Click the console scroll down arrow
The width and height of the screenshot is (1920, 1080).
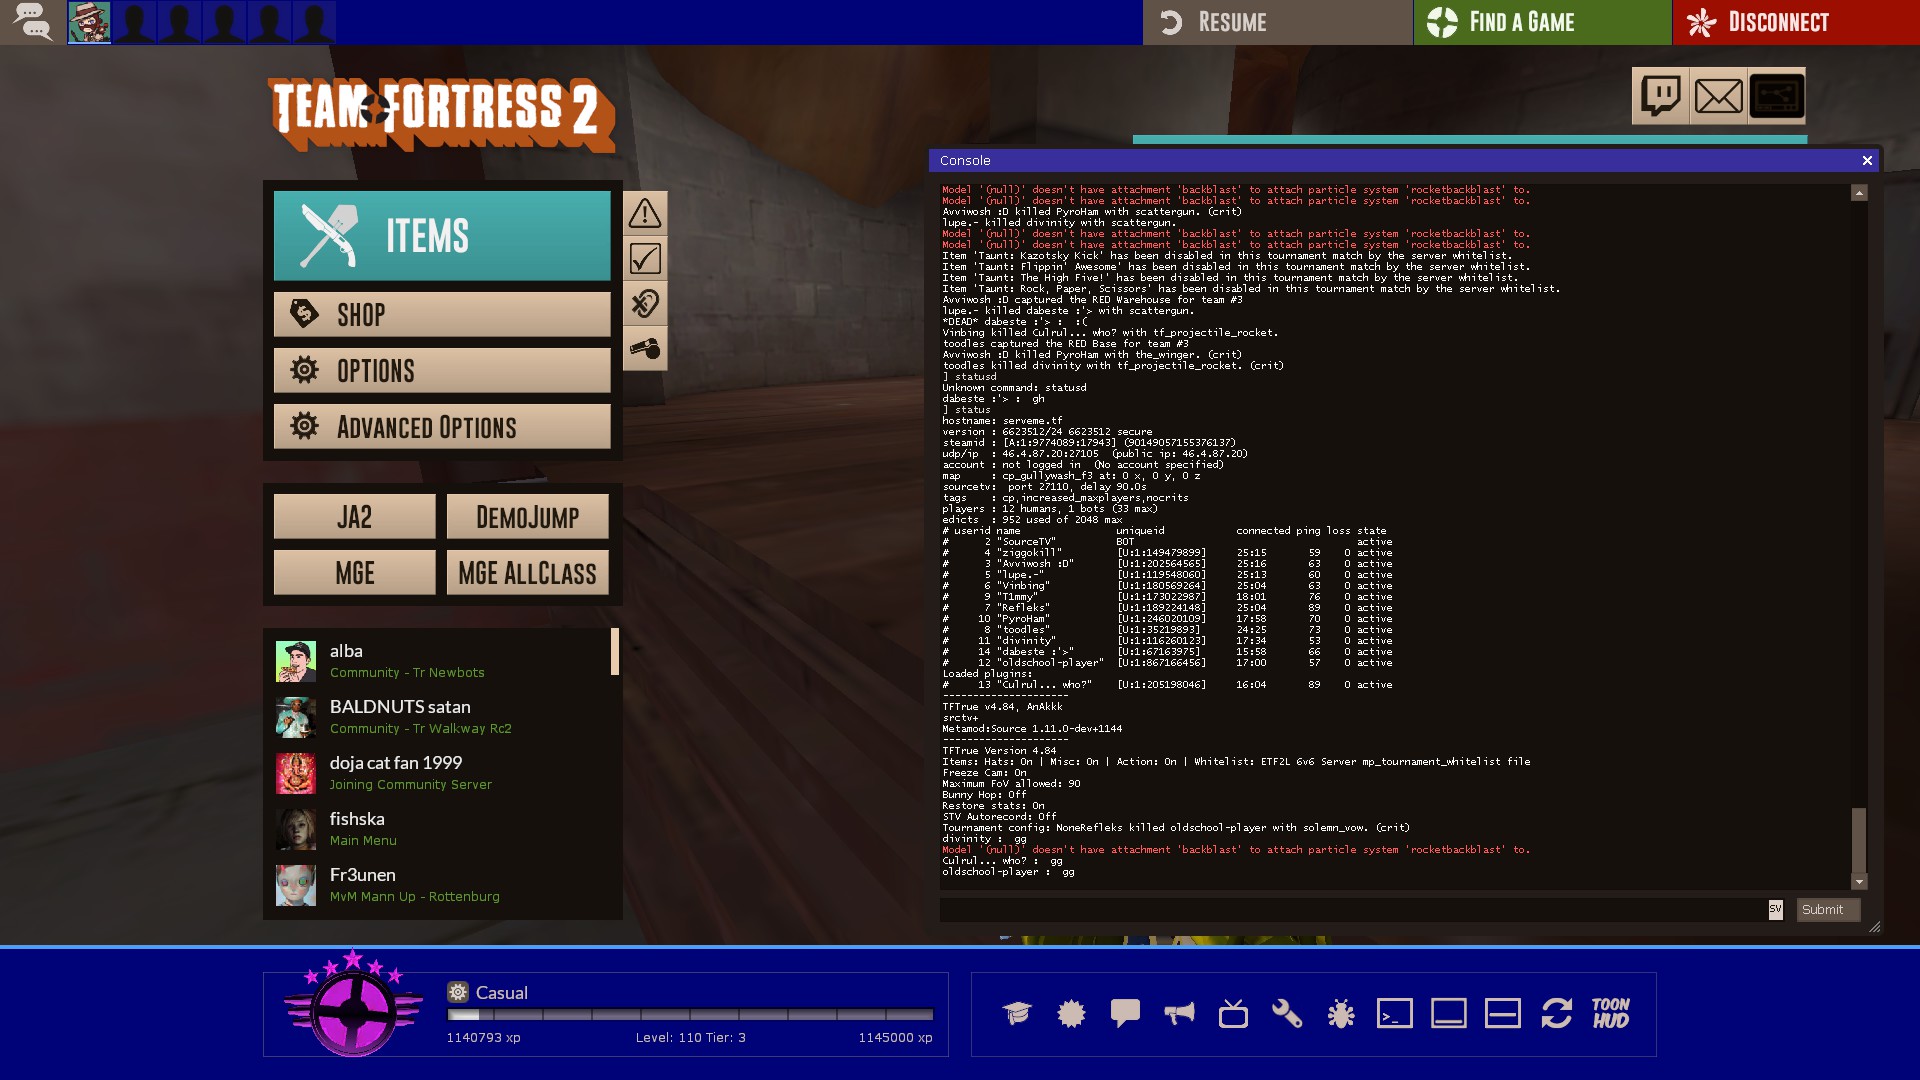coord(1859,882)
